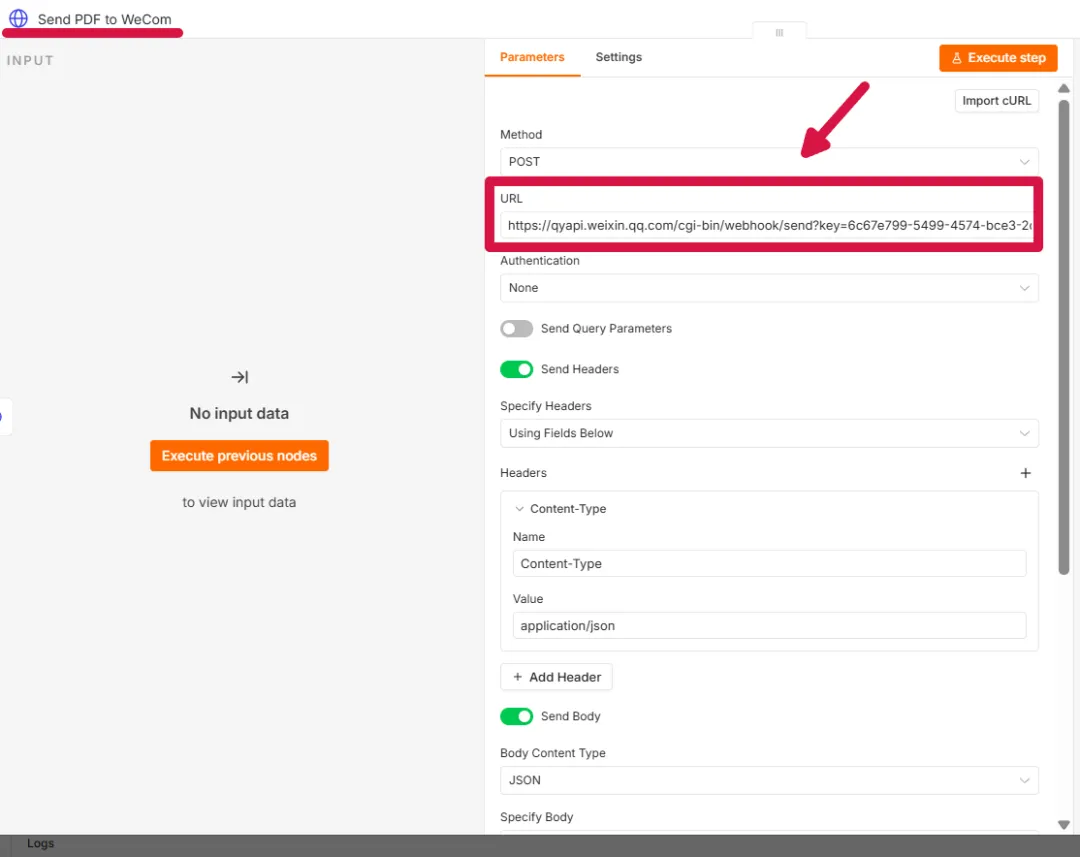
Task: Click the Send PDF to WeCom title
Action: click(x=105, y=19)
